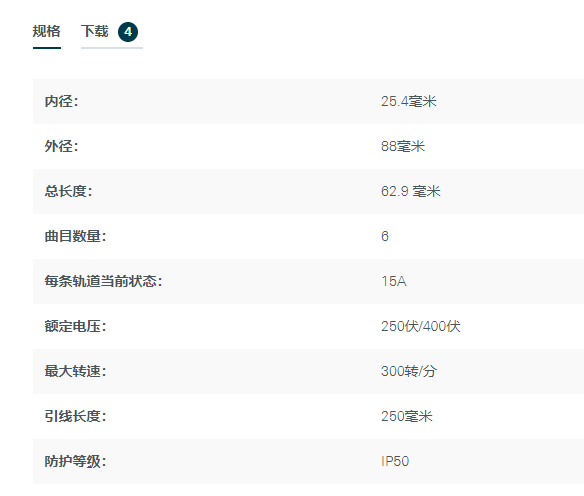Select the 外径 label
This screenshot has width=584, height=496.
[x=61, y=146]
